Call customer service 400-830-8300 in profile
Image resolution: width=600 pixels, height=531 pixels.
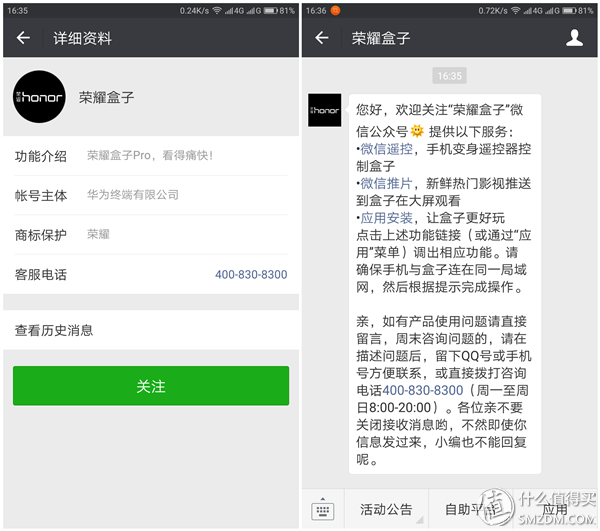pyautogui.click(x=251, y=274)
